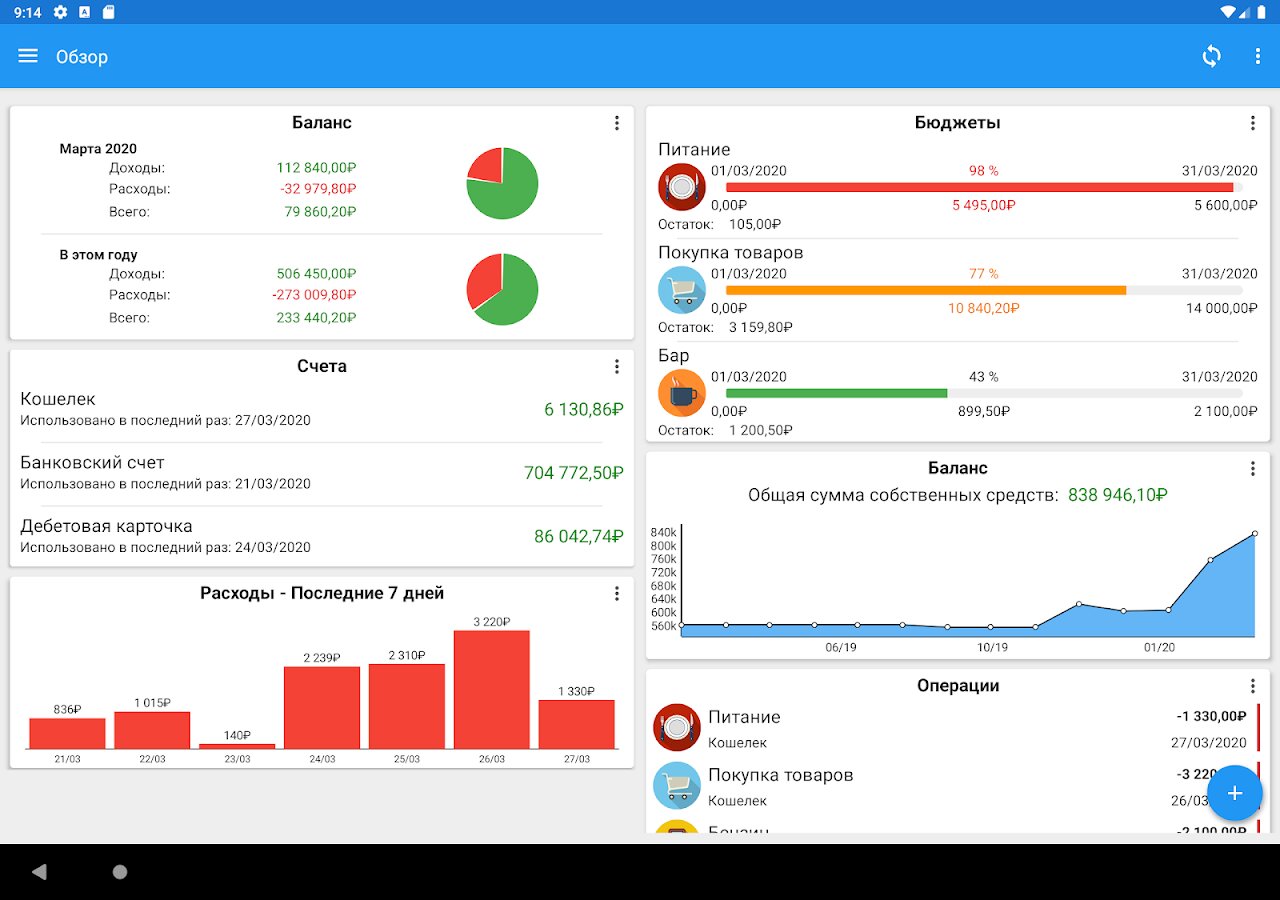Screen dimensions: 1280x900
Task: Open the Питание operation of -1 330,00
Action: [x=957, y=729]
